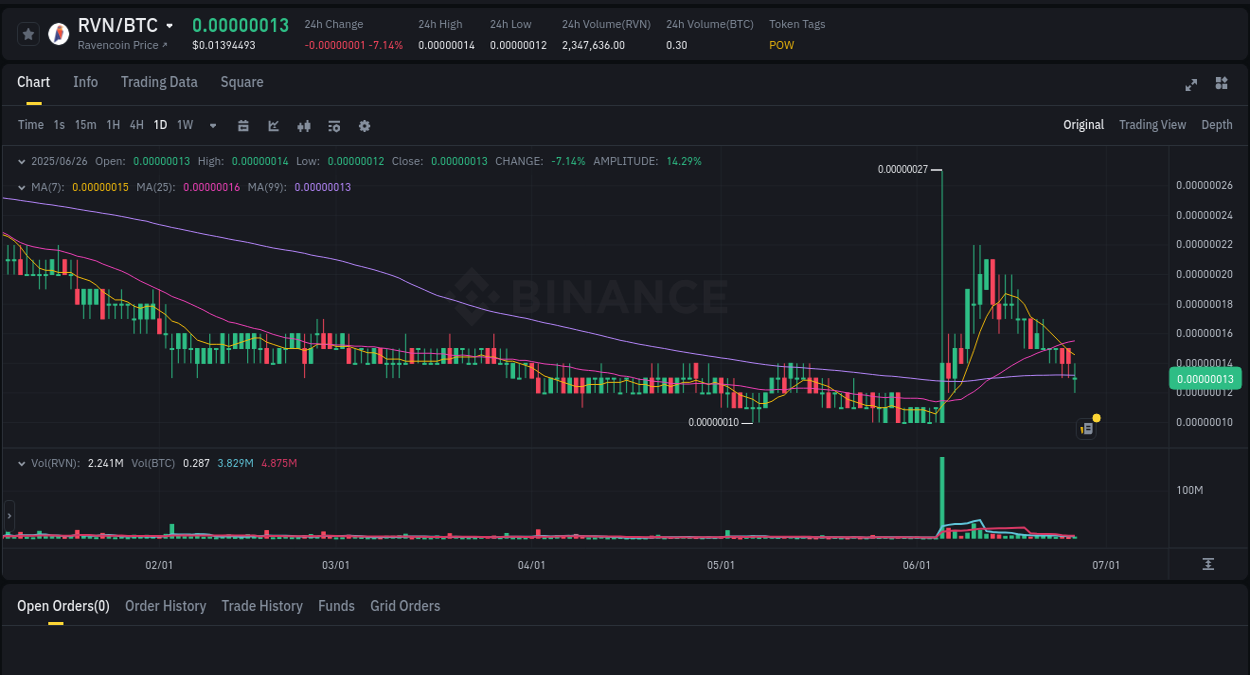
Task: Collapse the Vol(RVN) indicator row chevron
Action: pos(21,462)
